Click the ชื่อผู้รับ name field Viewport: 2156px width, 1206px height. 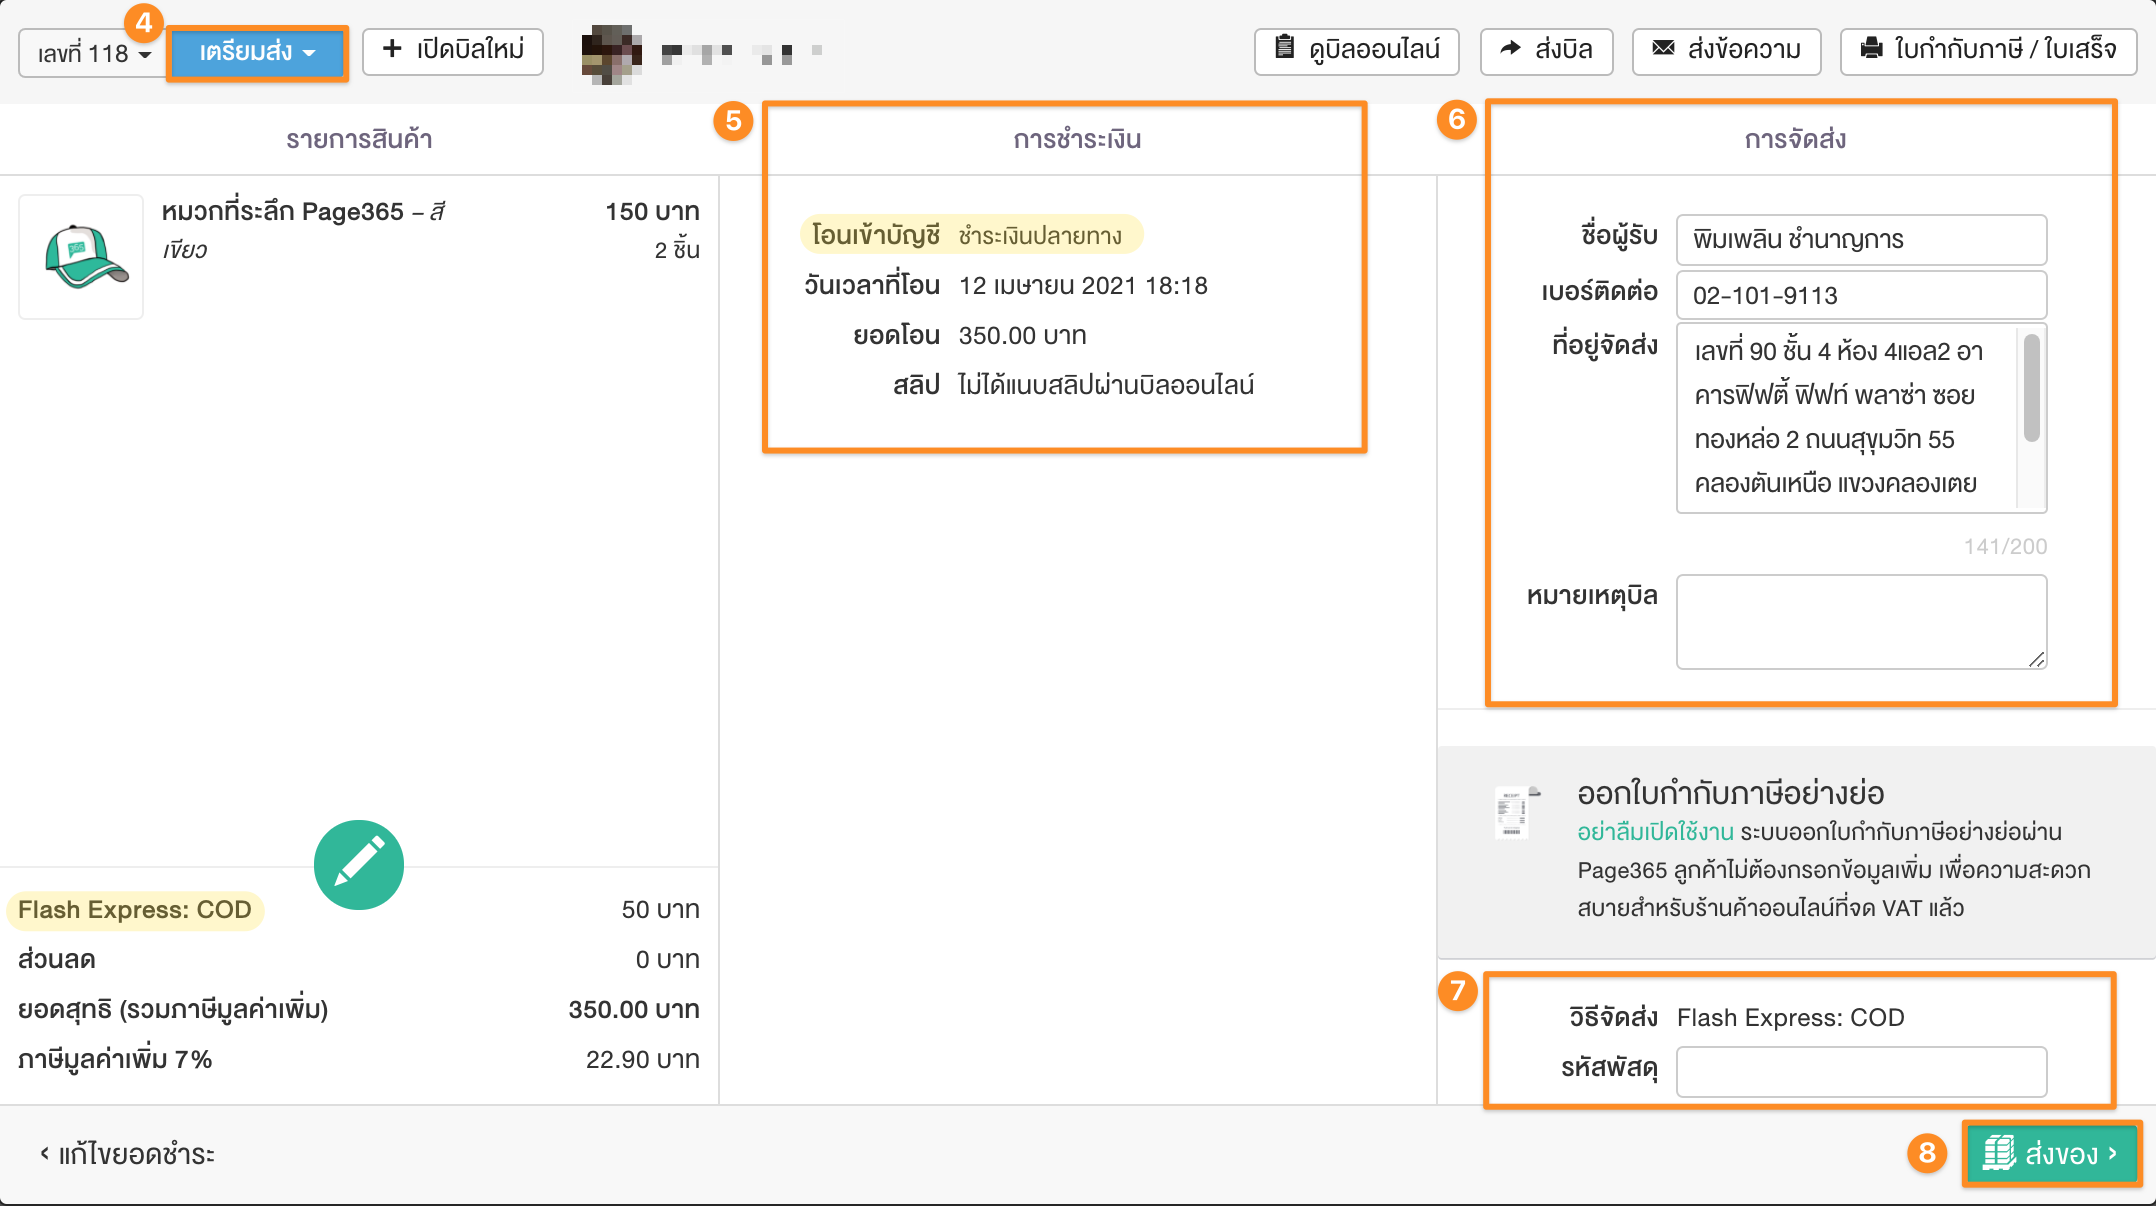point(1861,240)
